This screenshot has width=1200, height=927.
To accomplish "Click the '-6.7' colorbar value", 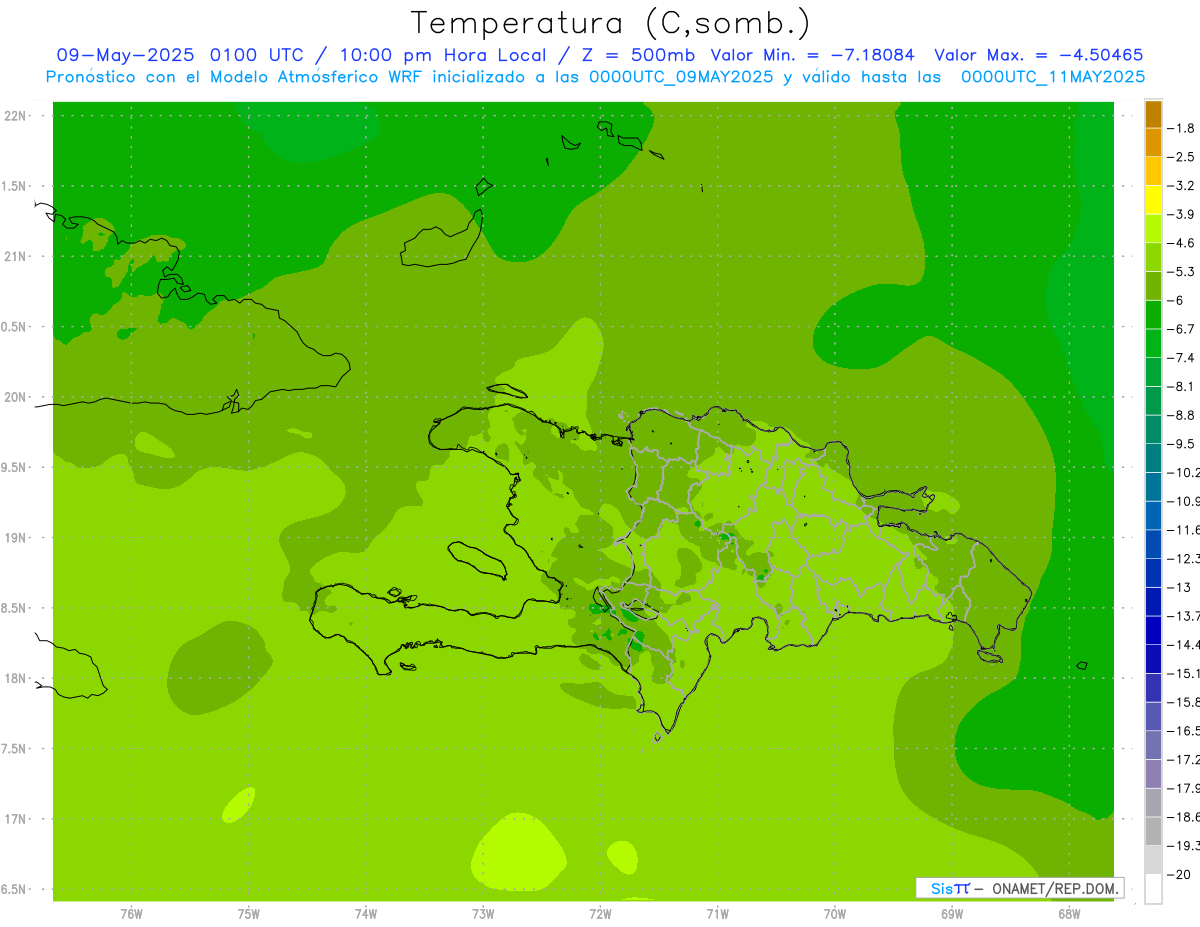I will [x=1182, y=329].
